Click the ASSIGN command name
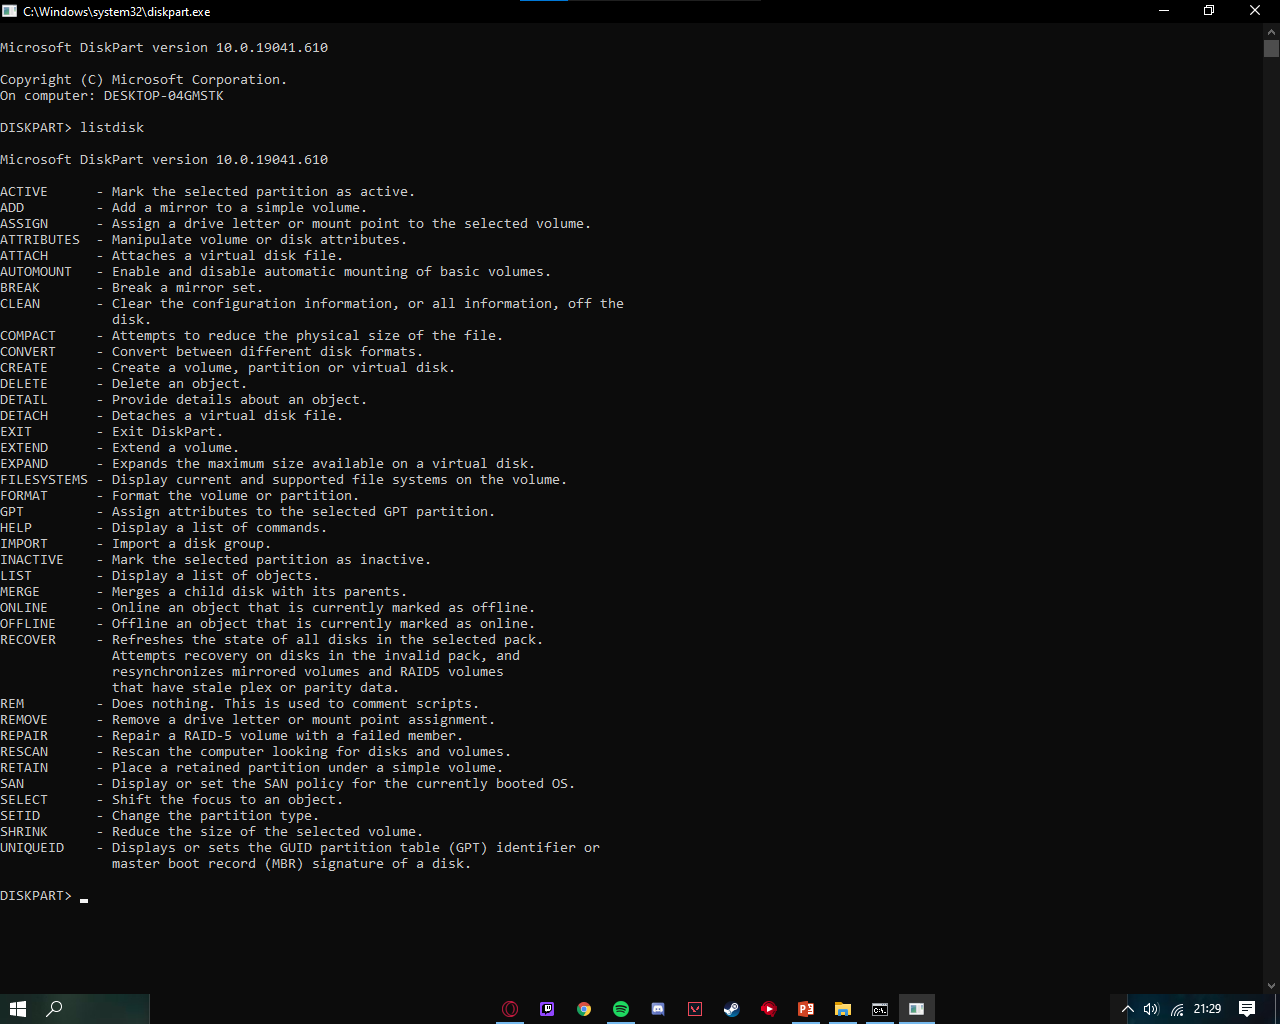Viewport: 1280px width, 1024px height. pos(24,224)
